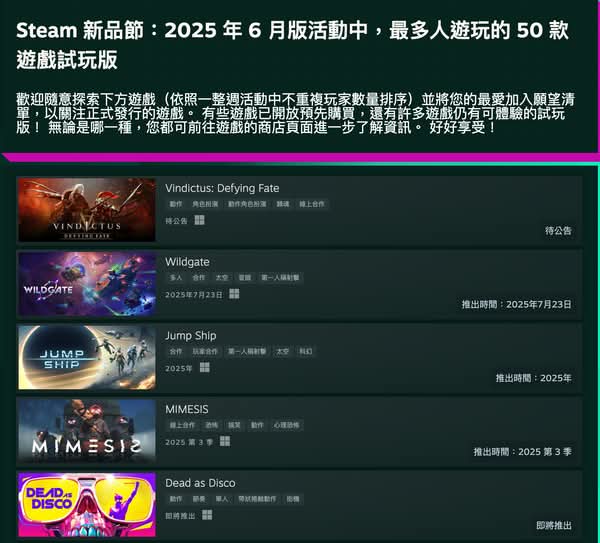The height and width of the screenshot is (543, 600).
Task: Select the 恐怖 tag under MIMESIS
Action: [212, 425]
